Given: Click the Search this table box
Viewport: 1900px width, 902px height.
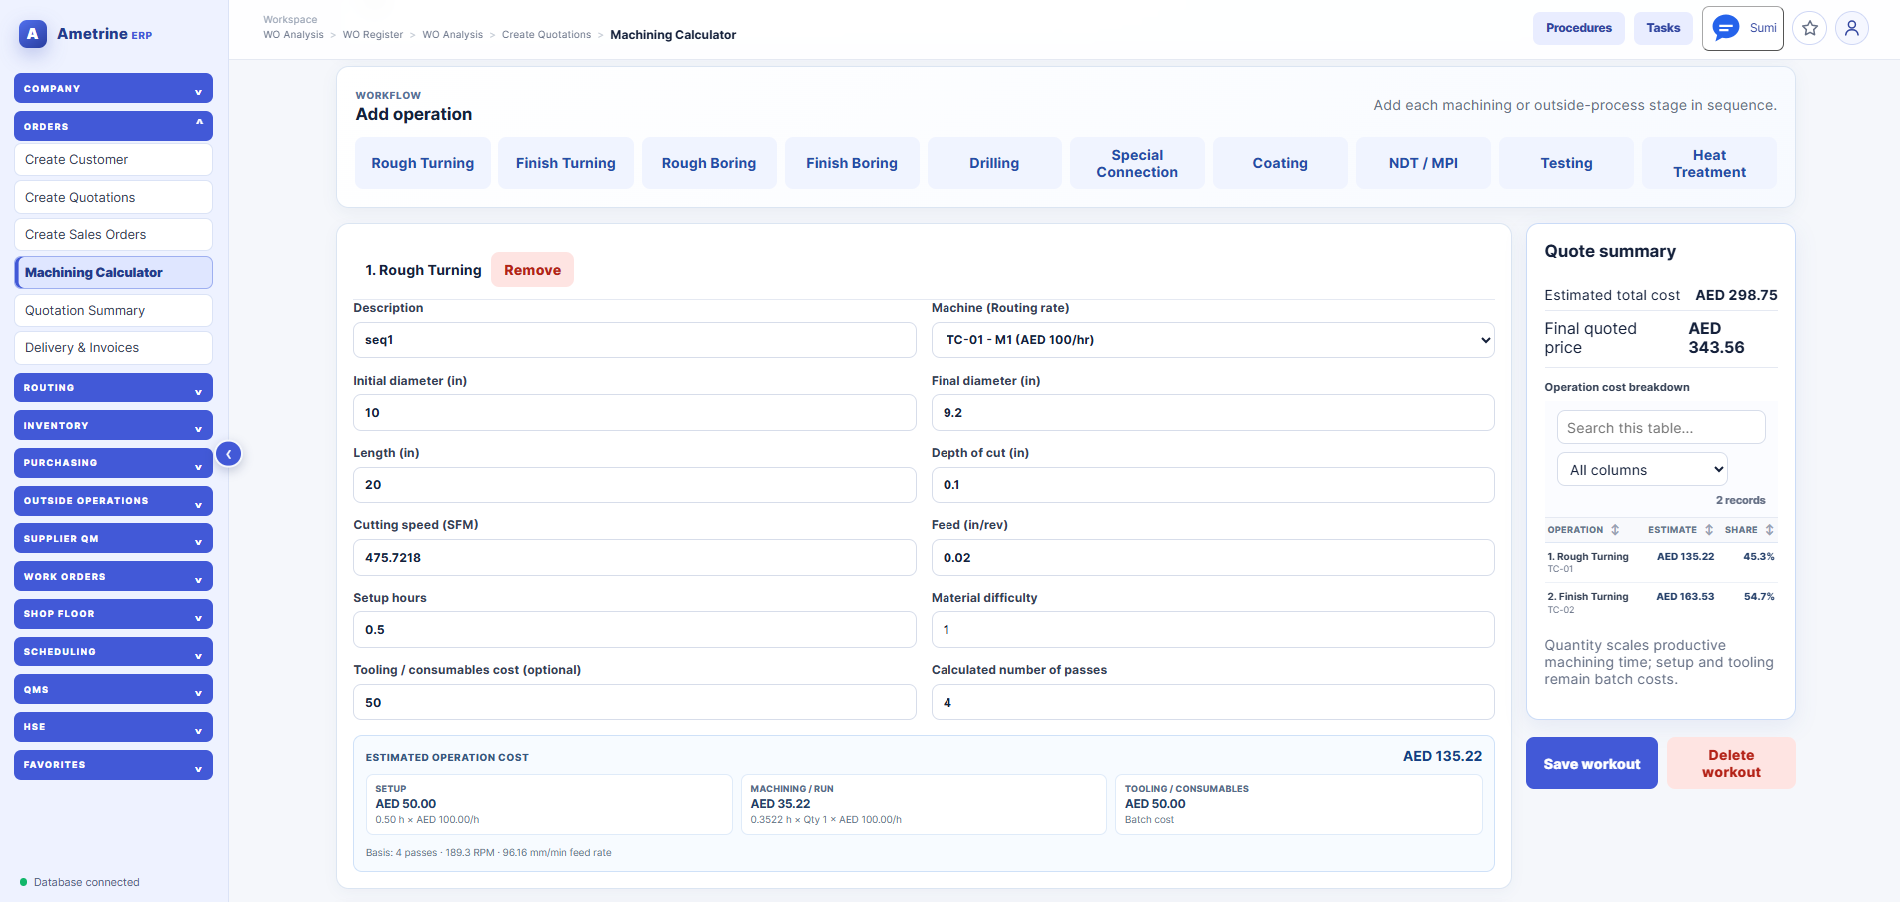Looking at the screenshot, I should pyautogui.click(x=1661, y=427).
